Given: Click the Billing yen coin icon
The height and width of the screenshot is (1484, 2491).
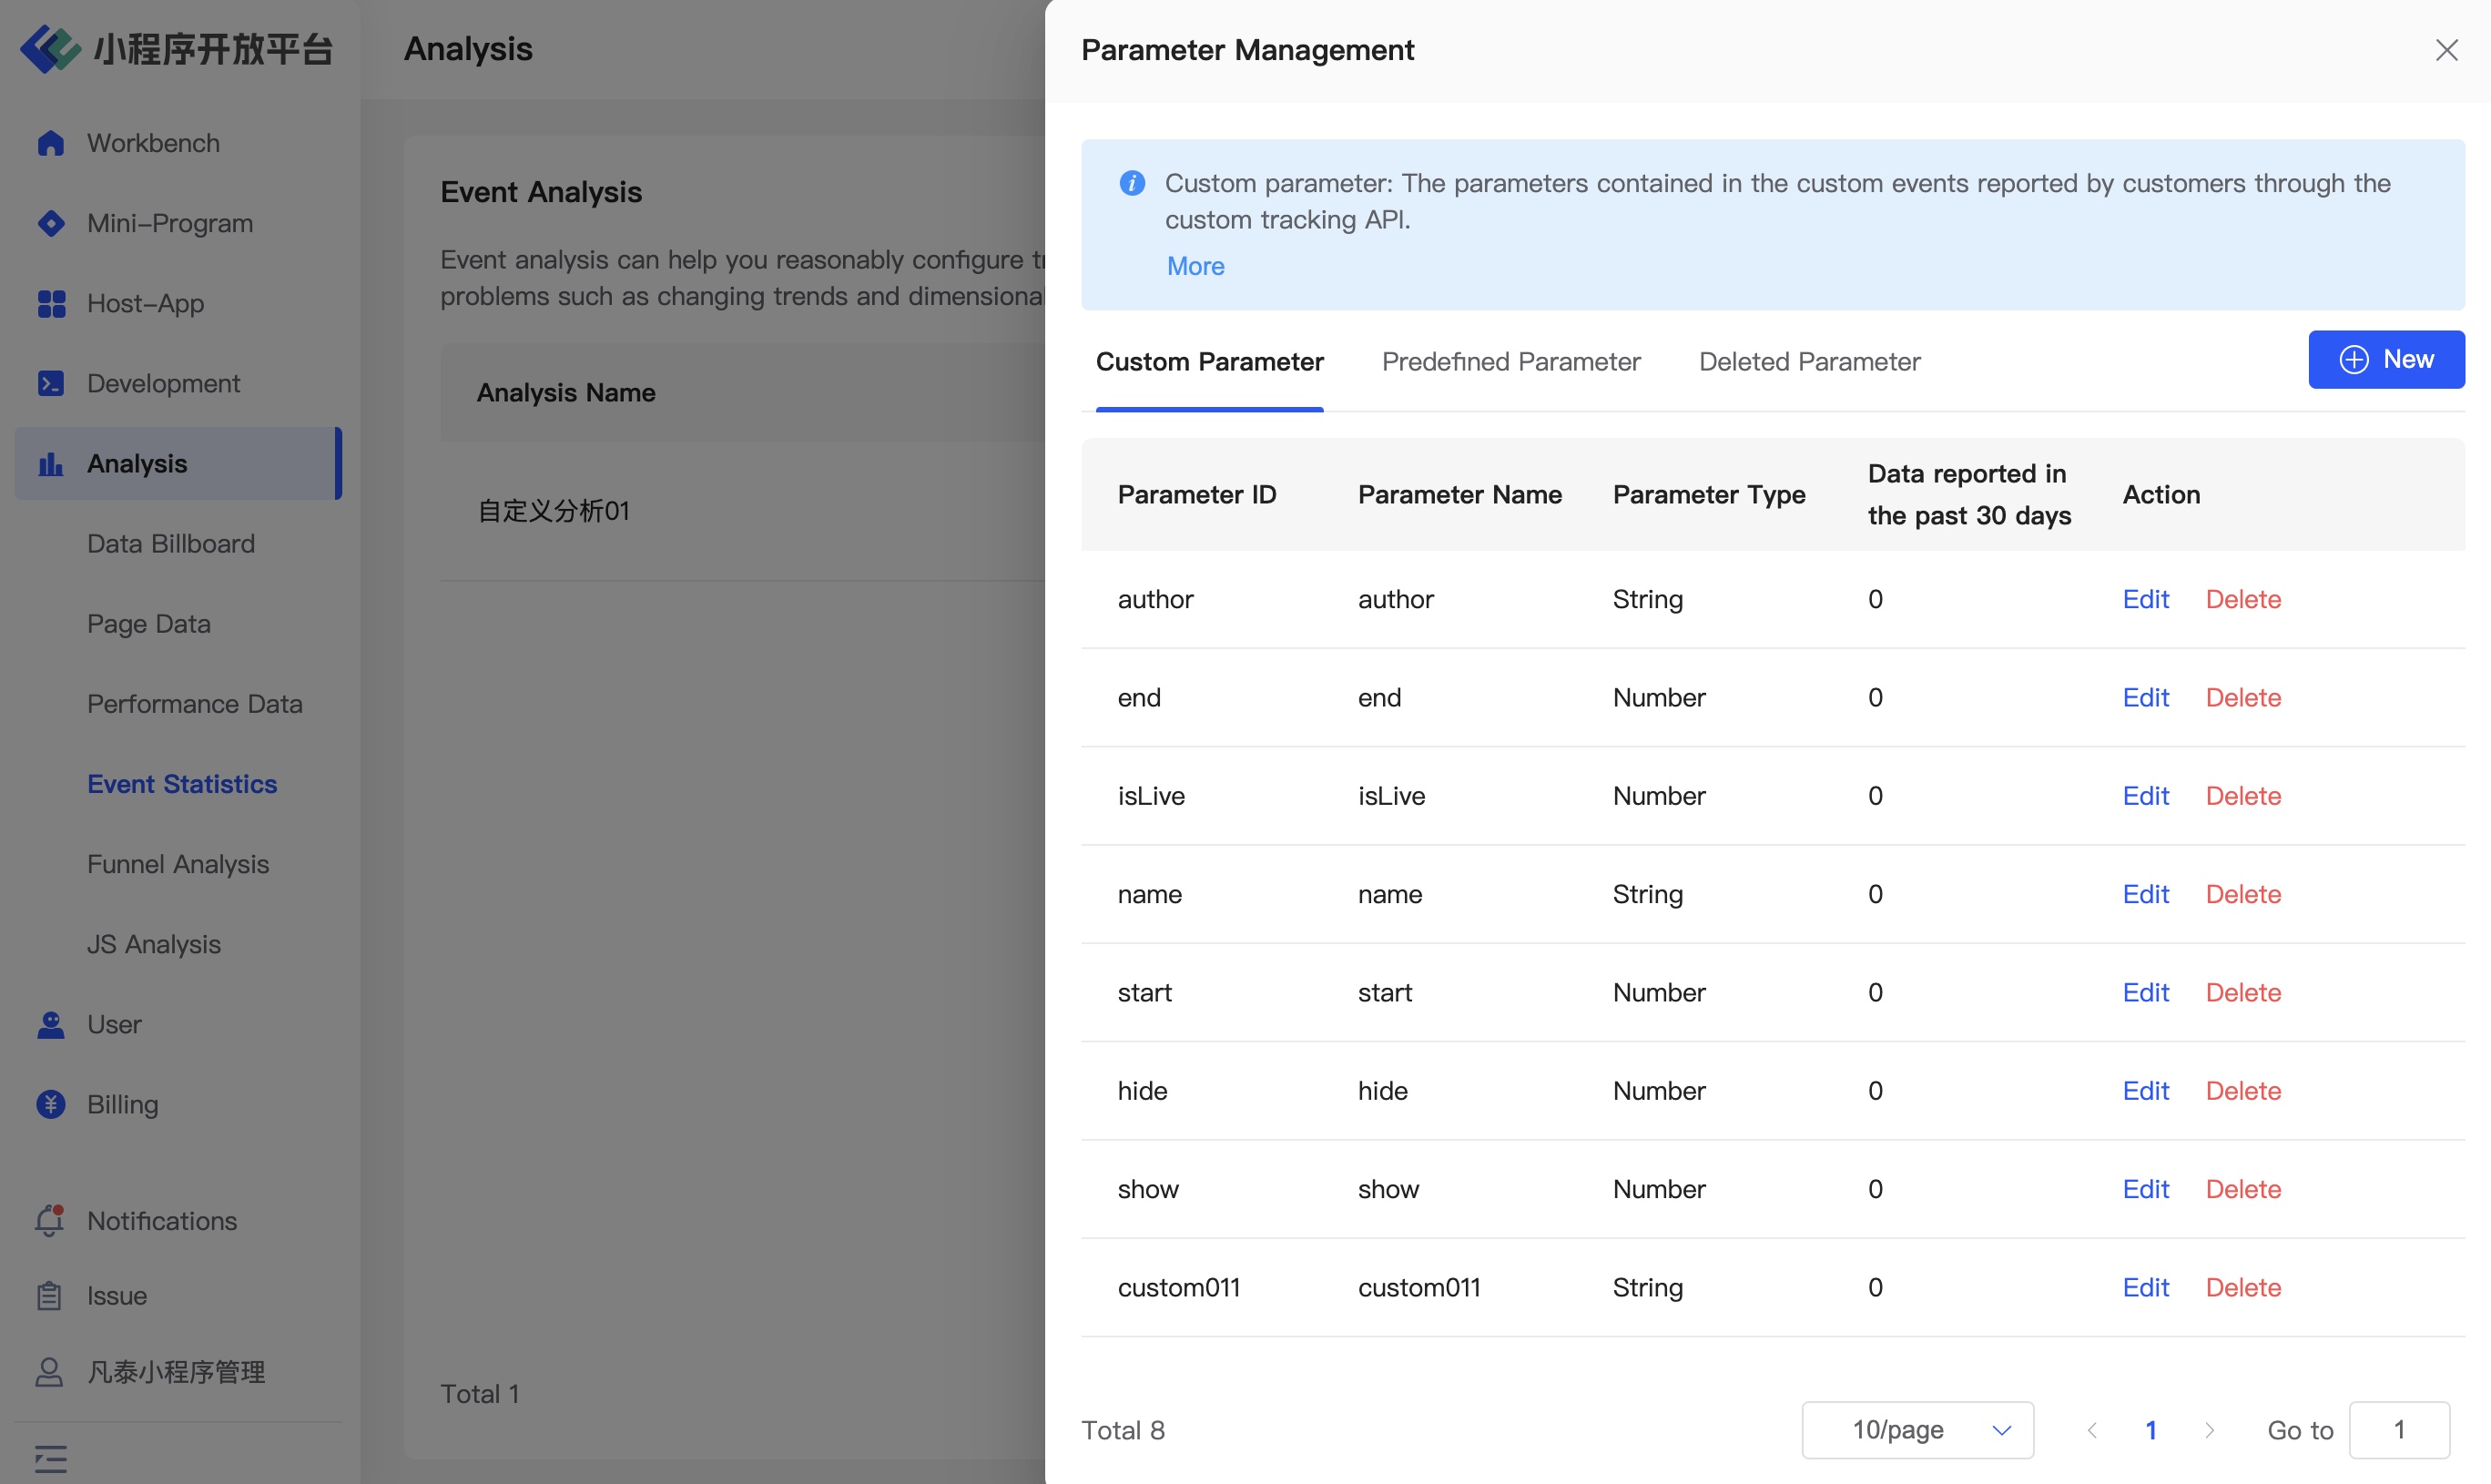Looking at the screenshot, I should click(51, 1104).
